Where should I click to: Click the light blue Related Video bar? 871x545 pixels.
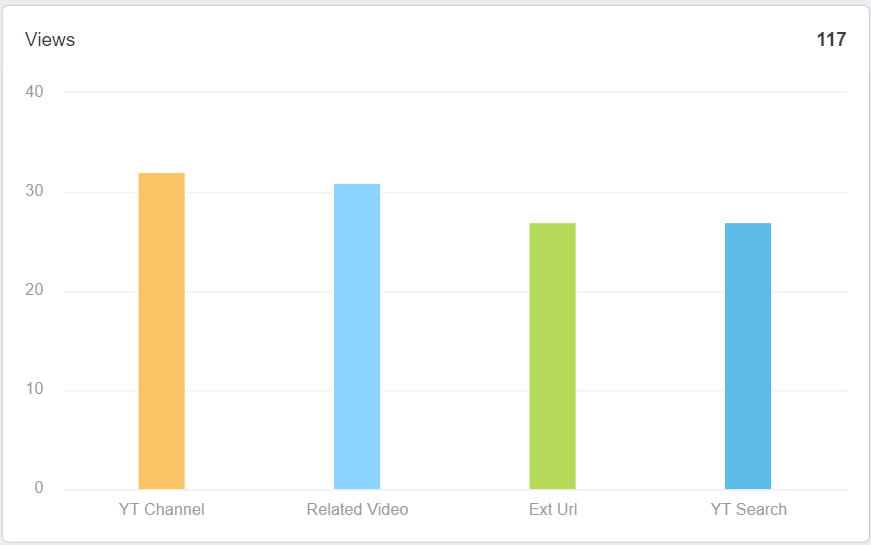coord(357,337)
